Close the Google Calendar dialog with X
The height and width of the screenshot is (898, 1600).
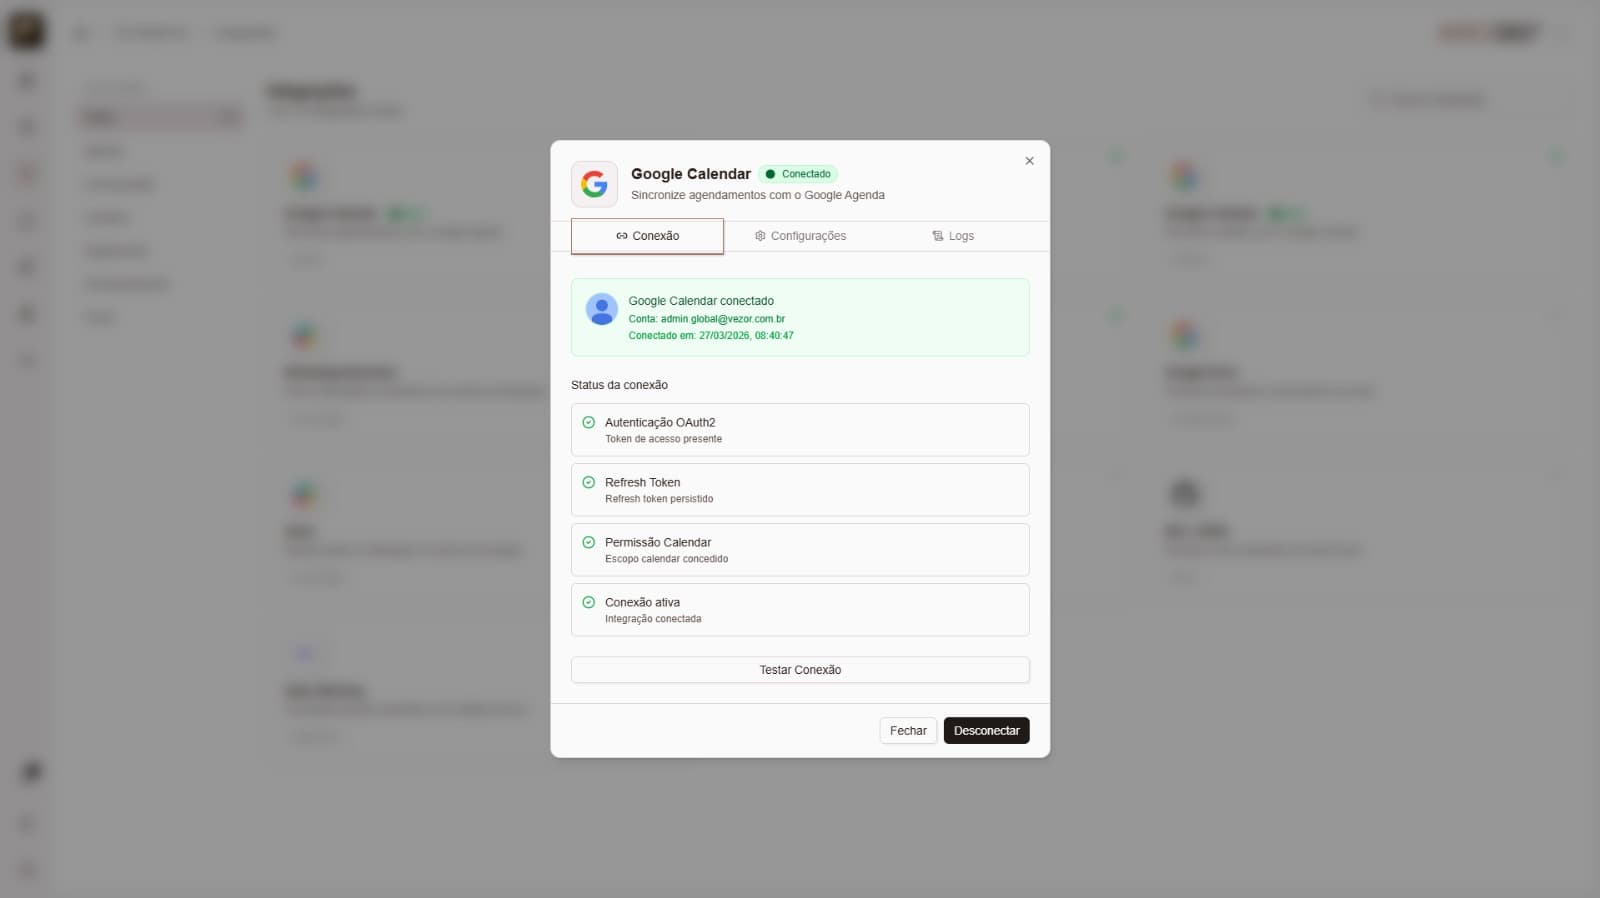click(1029, 161)
